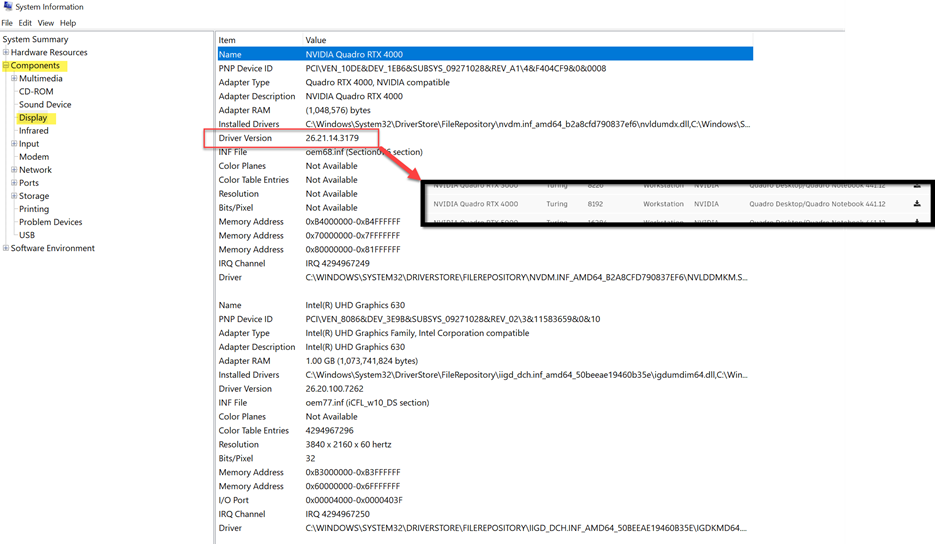Viewport: 935px width, 544px height.
Task: Select the Input tree item
Action: [29, 144]
